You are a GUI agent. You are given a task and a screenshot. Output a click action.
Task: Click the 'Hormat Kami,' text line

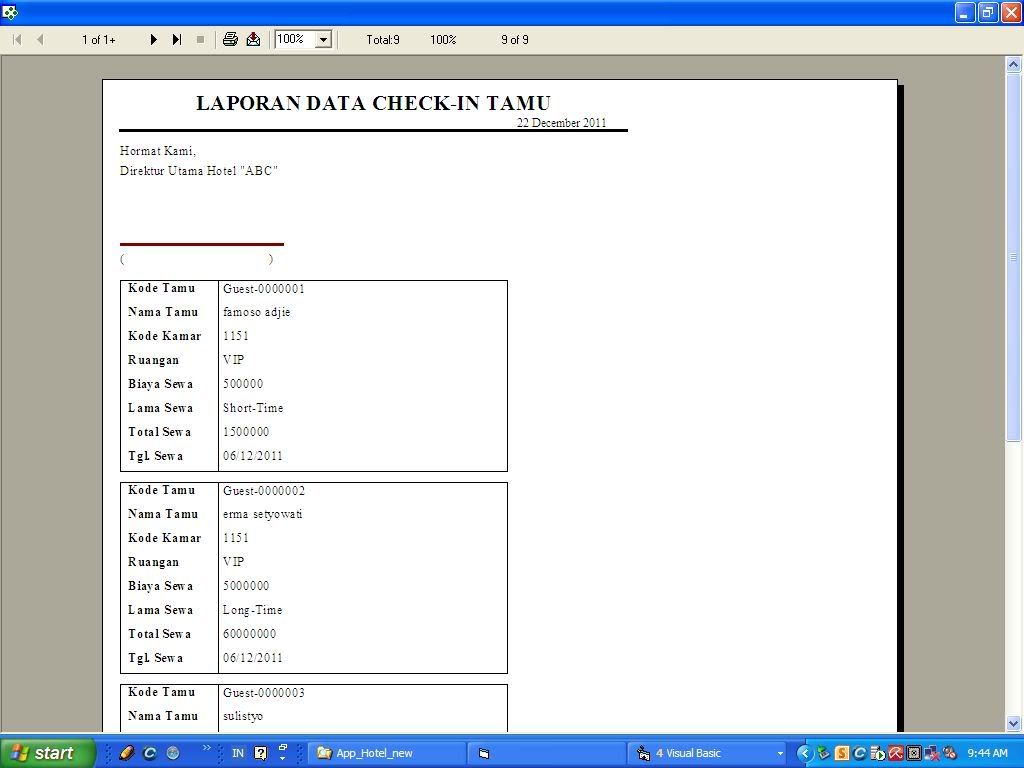[x=158, y=151]
